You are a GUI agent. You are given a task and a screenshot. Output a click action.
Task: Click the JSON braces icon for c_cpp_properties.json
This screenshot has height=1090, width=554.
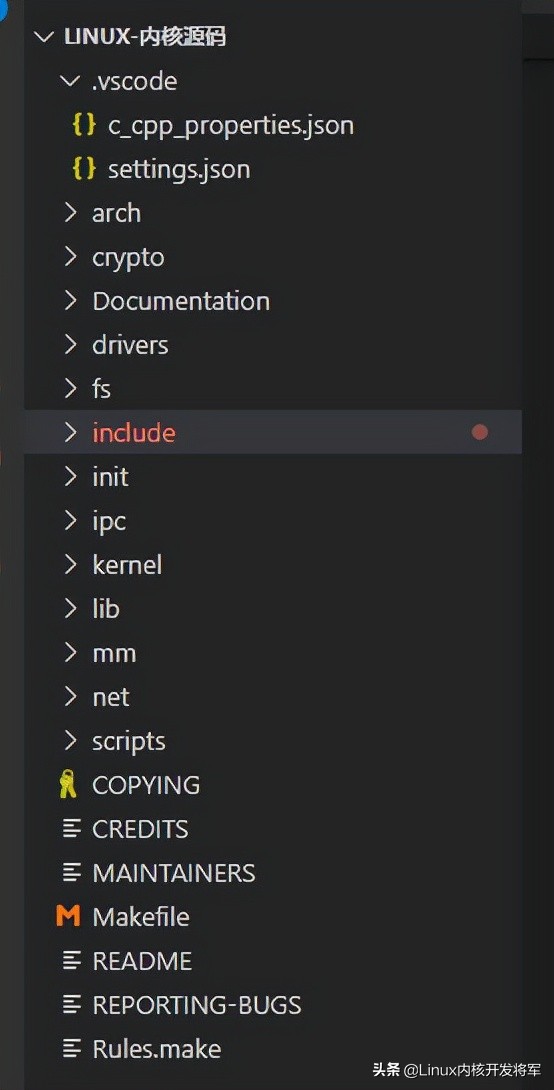[84, 126]
